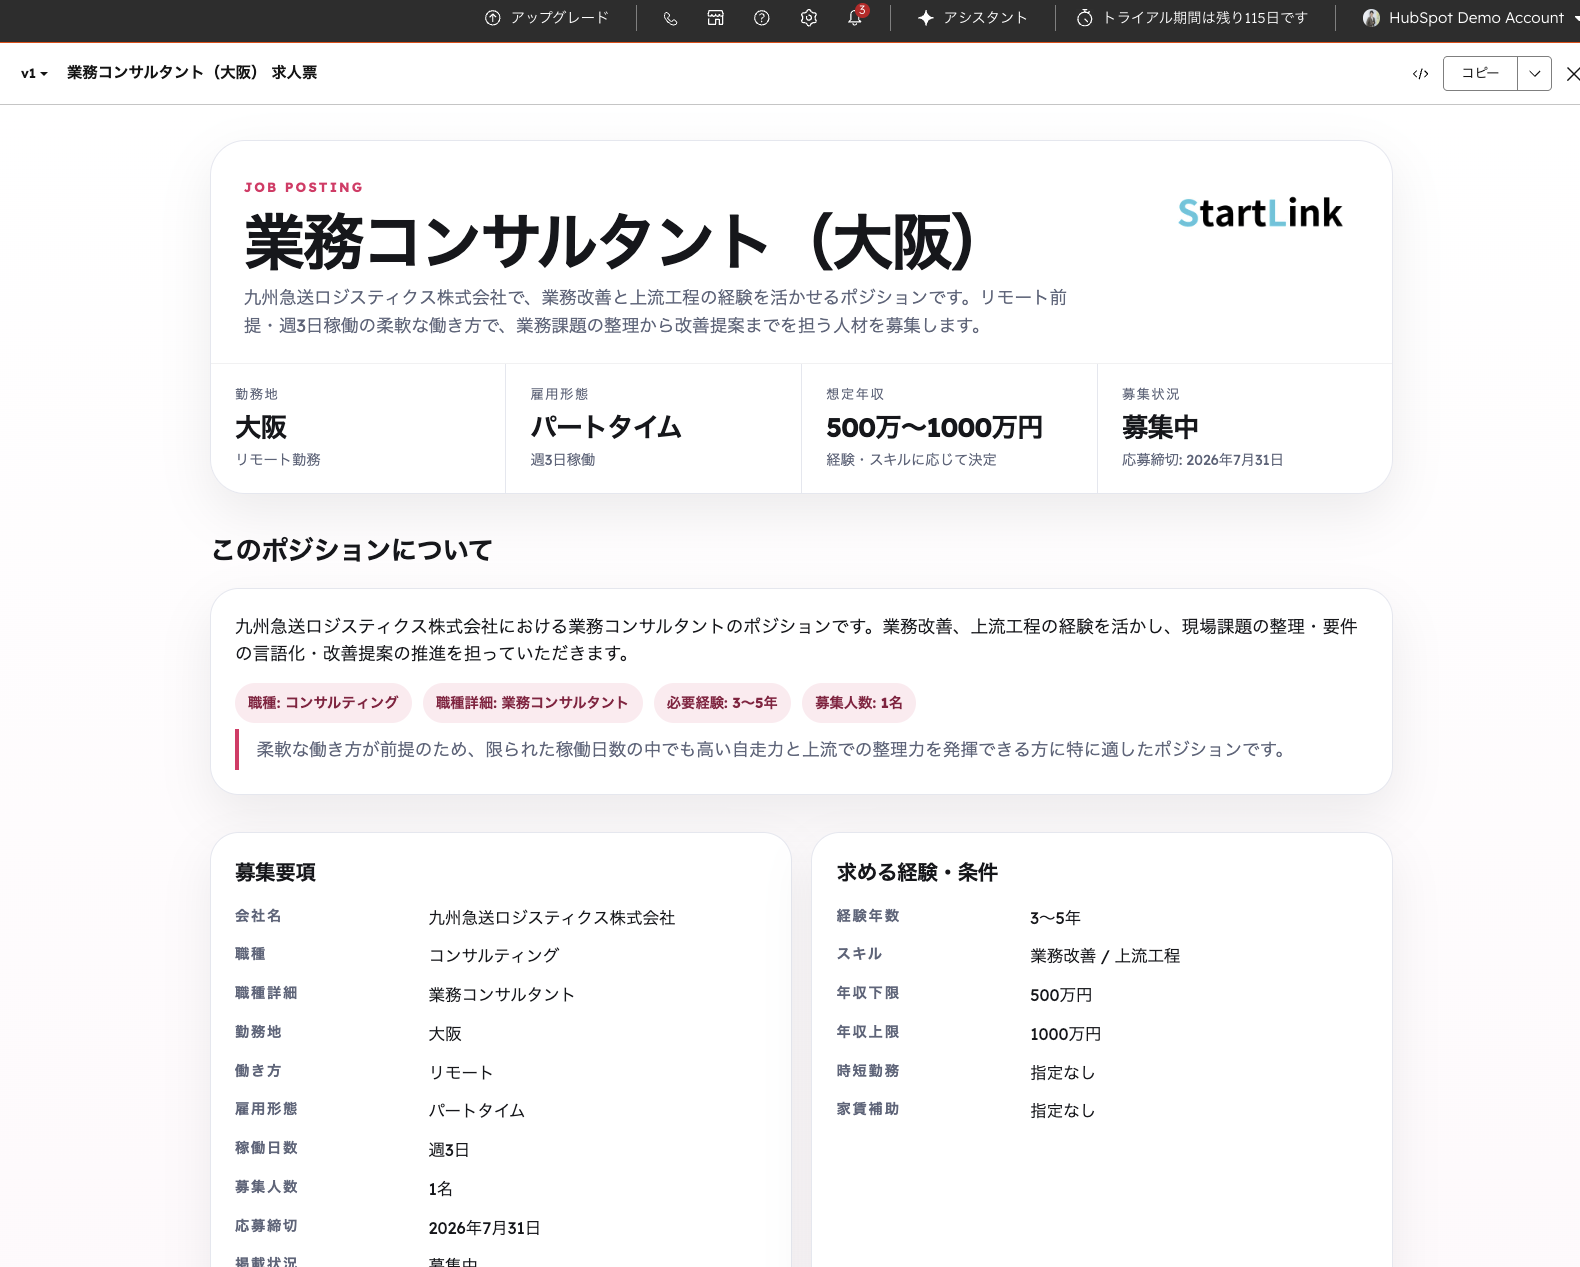1580x1267 pixels.
Task: Click the 3〜5年 experience years value
Action: (x=1055, y=918)
